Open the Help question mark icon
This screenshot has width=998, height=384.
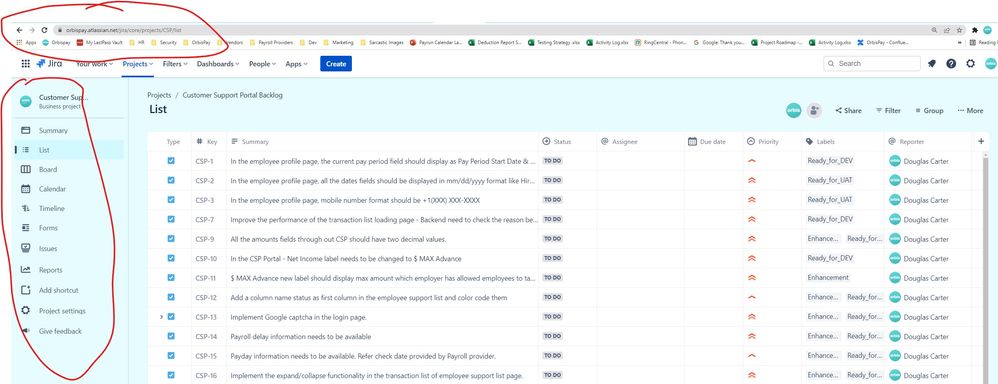pyautogui.click(x=951, y=64)
